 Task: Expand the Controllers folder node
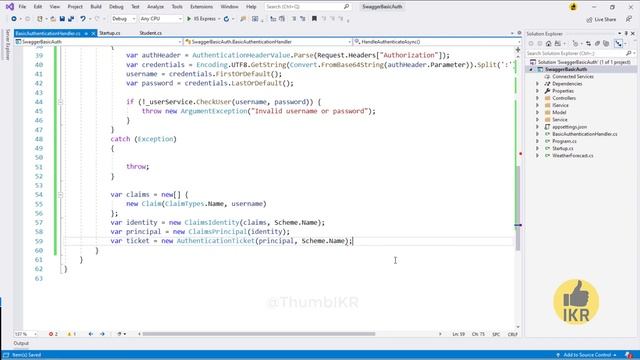(x=538, y=98)
